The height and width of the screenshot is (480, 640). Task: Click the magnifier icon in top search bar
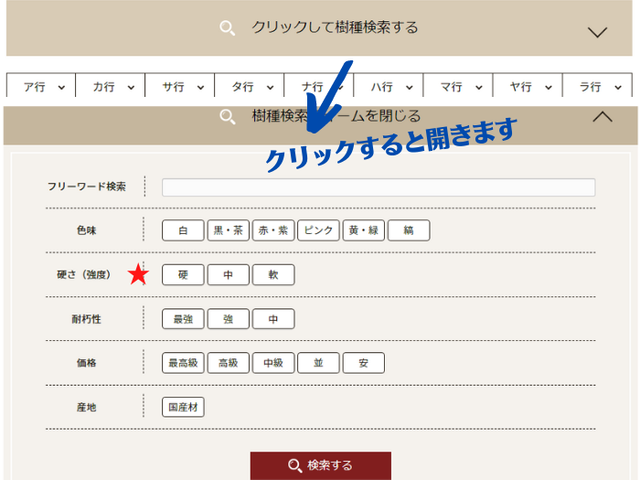point(228,28)
